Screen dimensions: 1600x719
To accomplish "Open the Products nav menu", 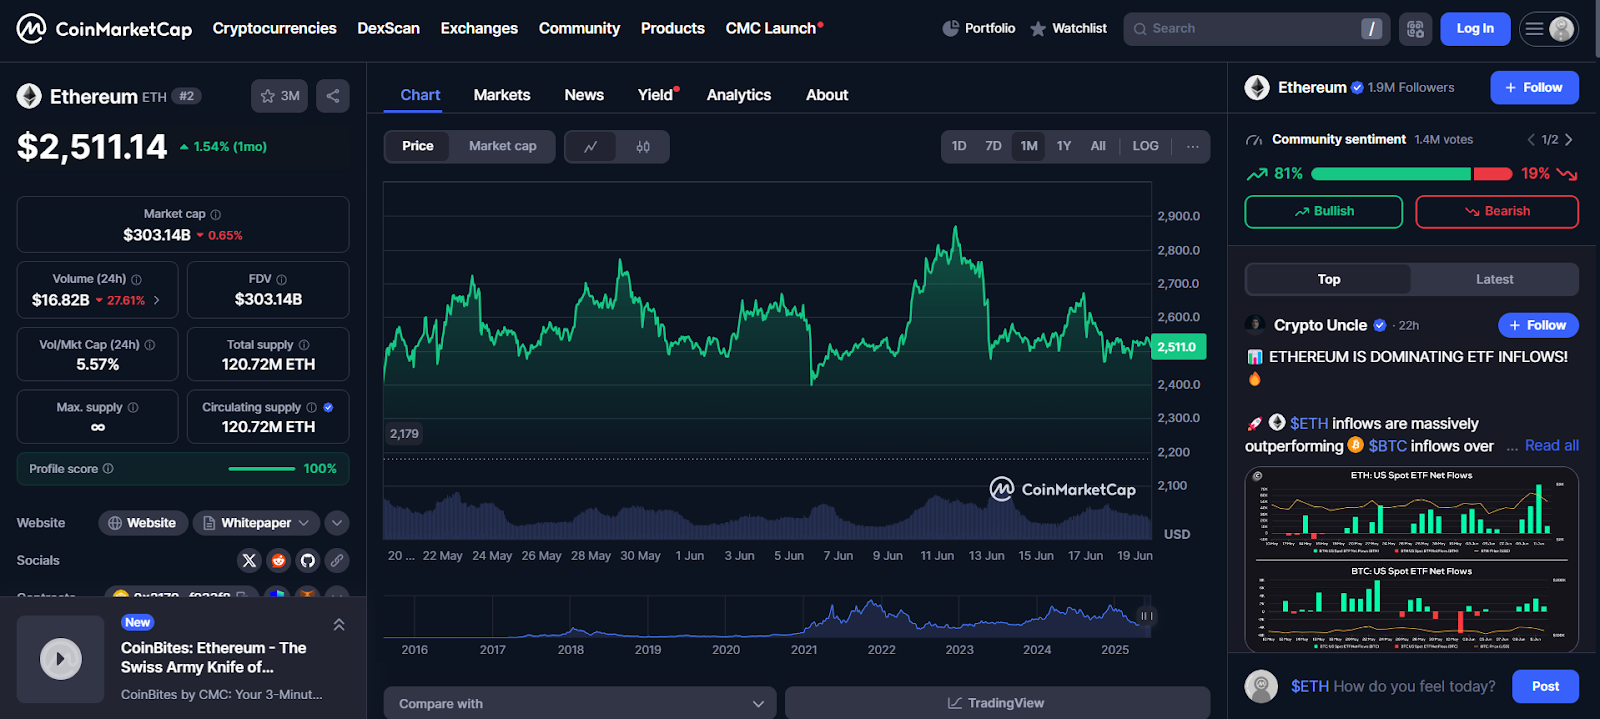I will point(672,28).
